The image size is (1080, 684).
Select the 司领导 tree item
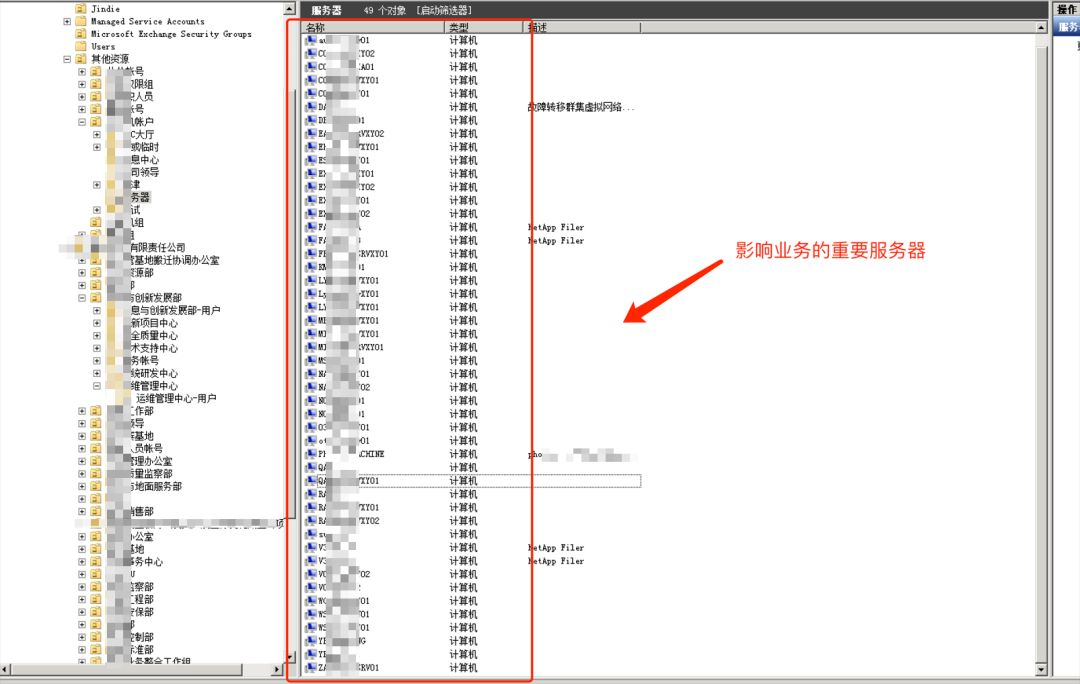pos(145,172)
